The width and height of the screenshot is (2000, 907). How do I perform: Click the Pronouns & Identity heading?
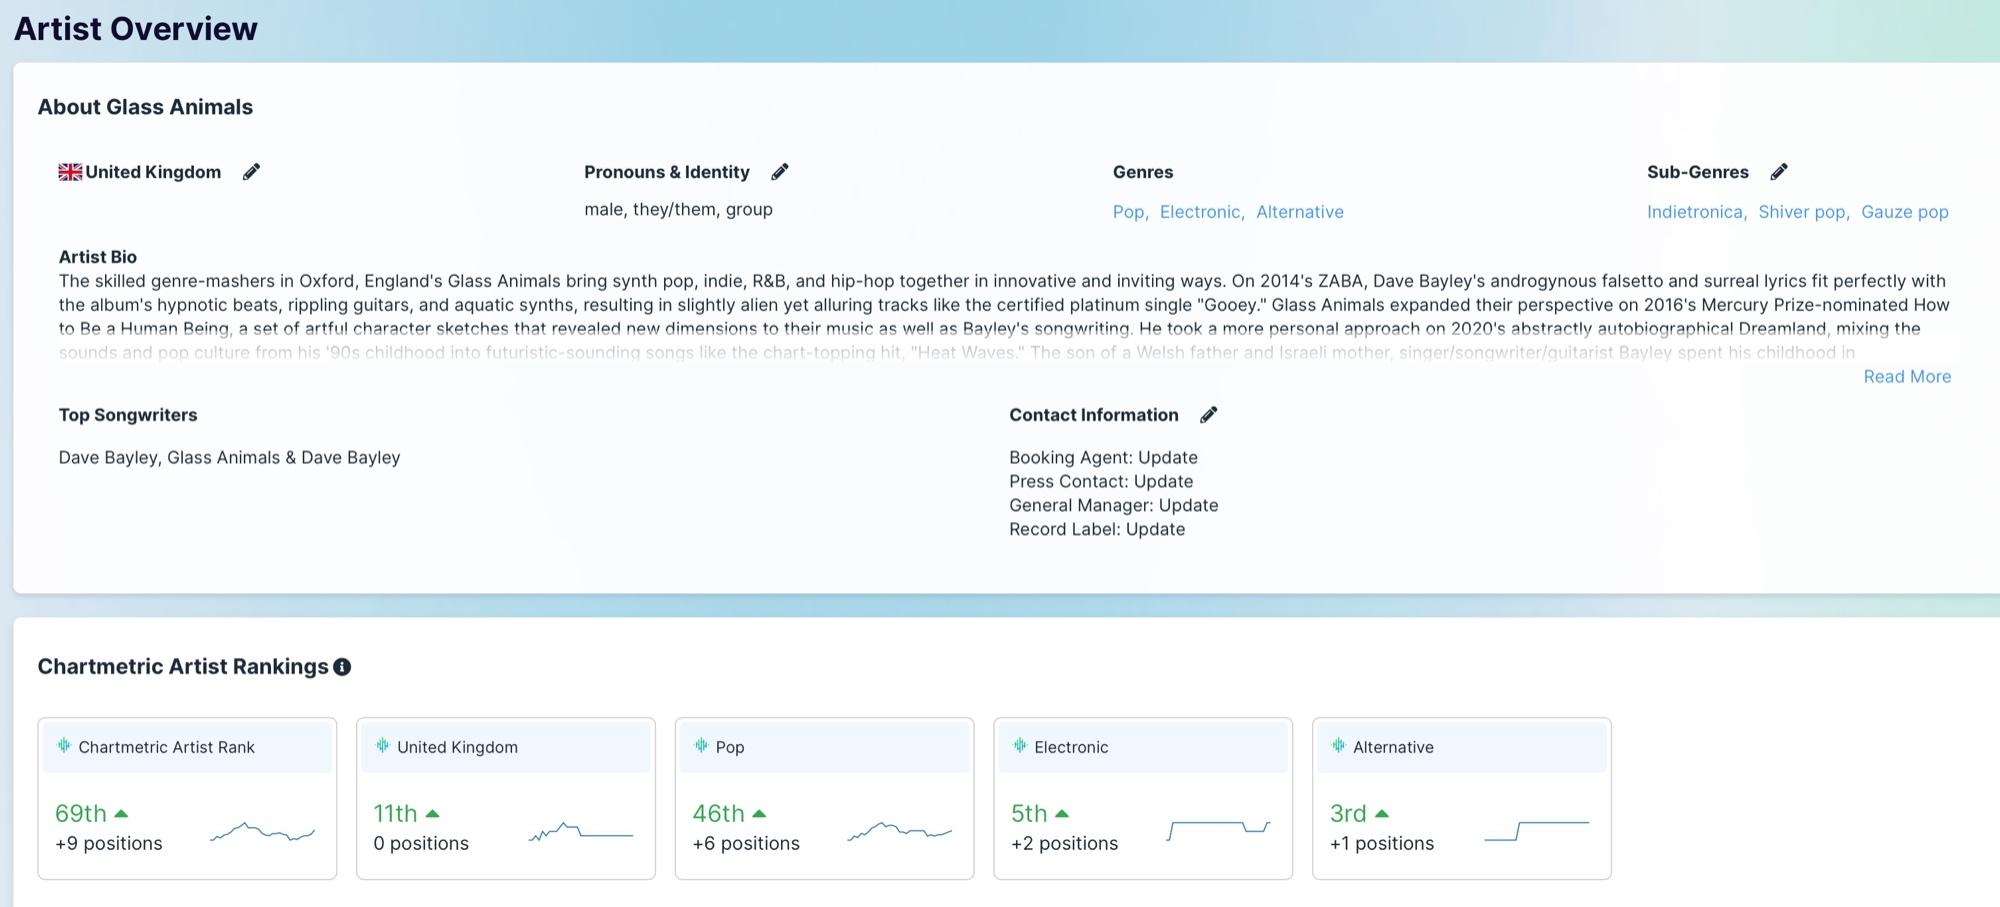point(667,172)
